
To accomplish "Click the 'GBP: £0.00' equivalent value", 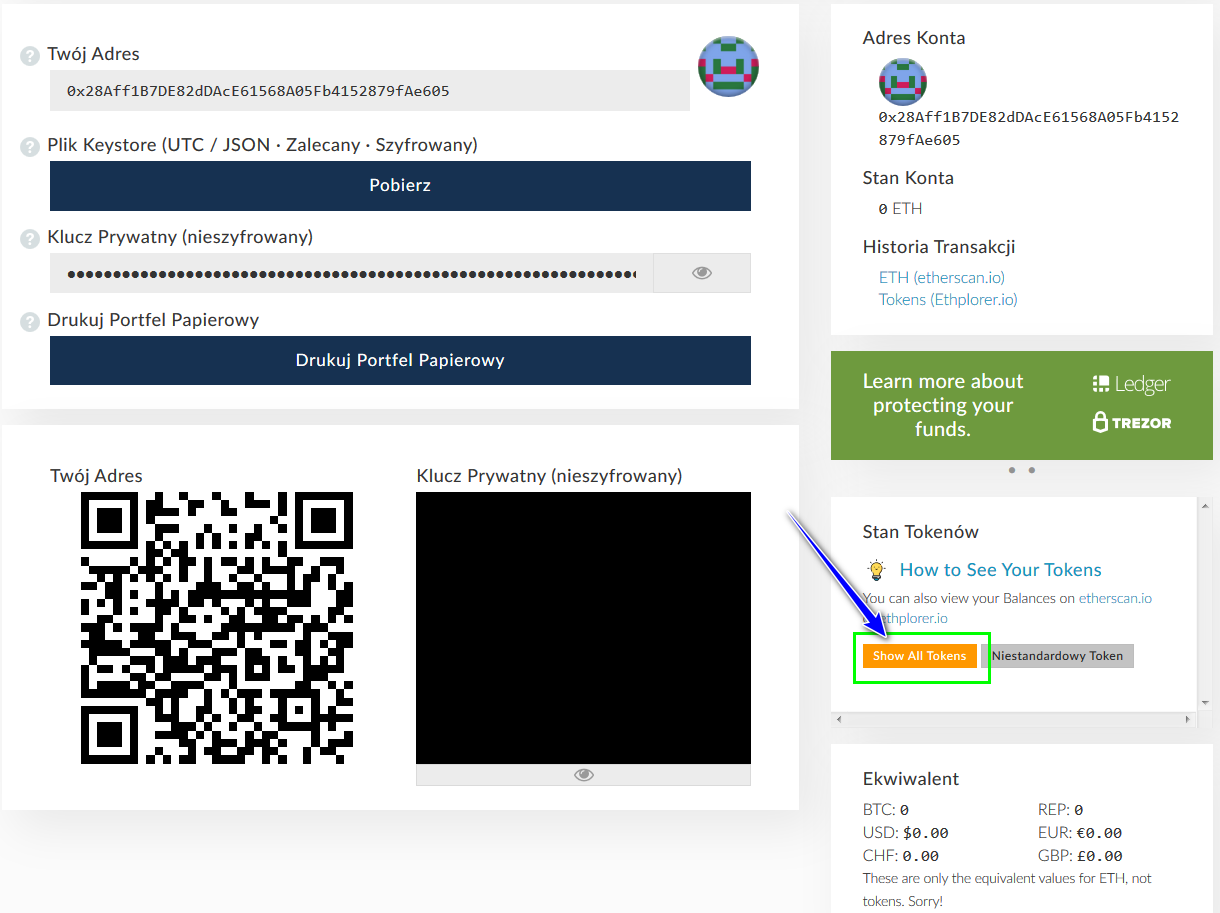I will (1080, 855).
